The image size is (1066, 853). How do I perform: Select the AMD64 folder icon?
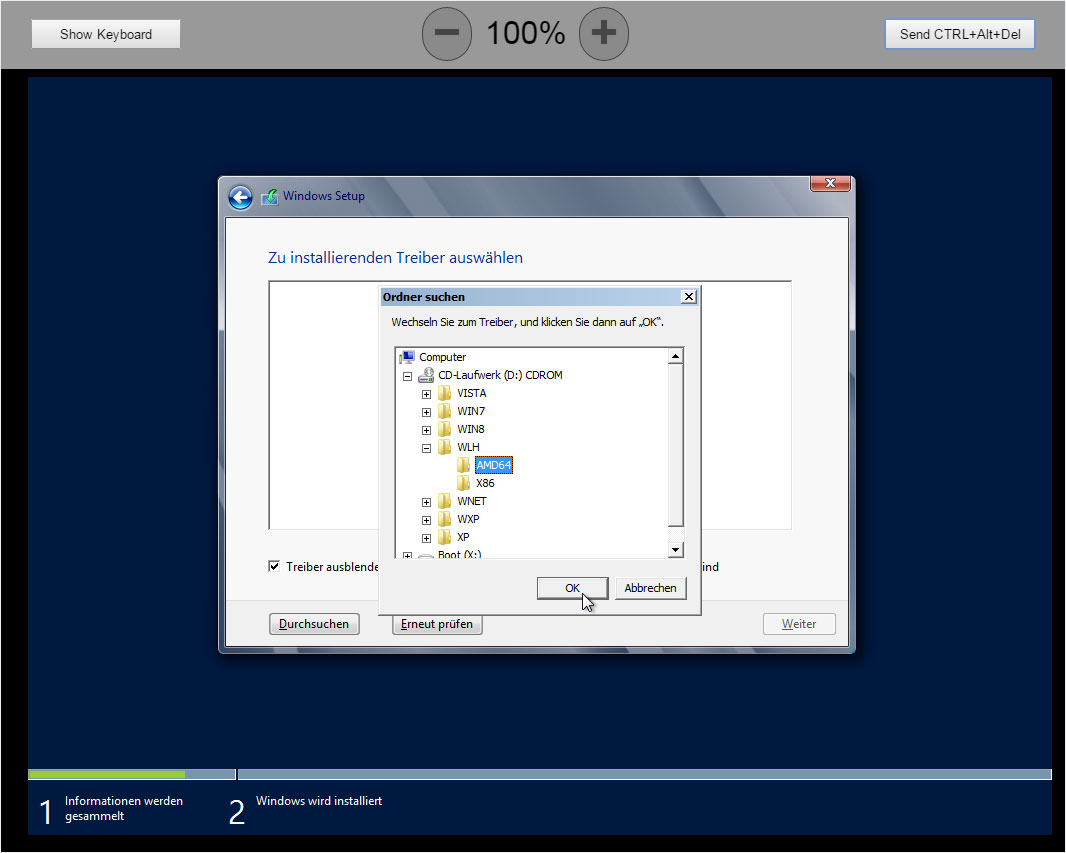(x=464, y=465)
